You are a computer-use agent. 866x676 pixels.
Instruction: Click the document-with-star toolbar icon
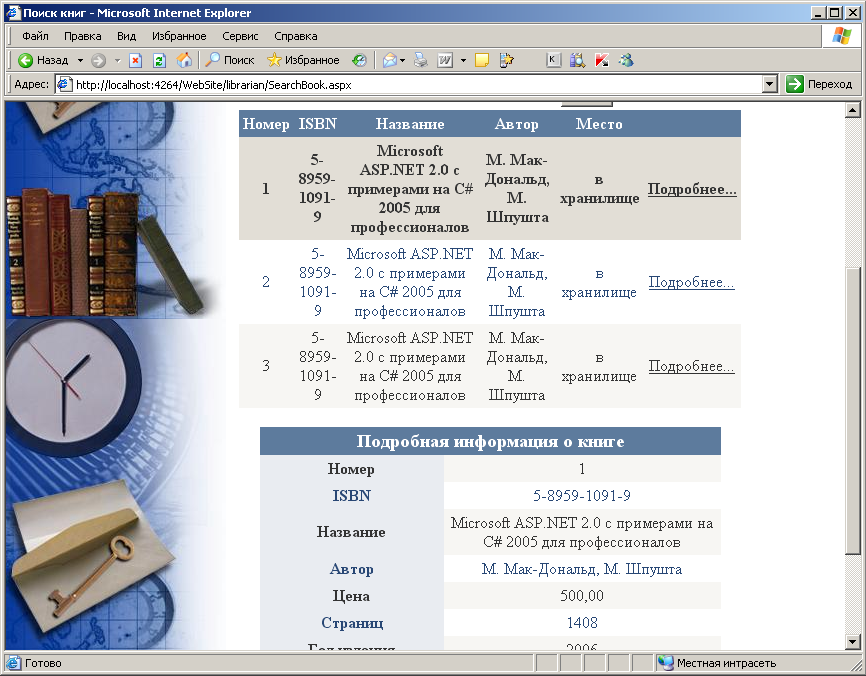(506, 60)
